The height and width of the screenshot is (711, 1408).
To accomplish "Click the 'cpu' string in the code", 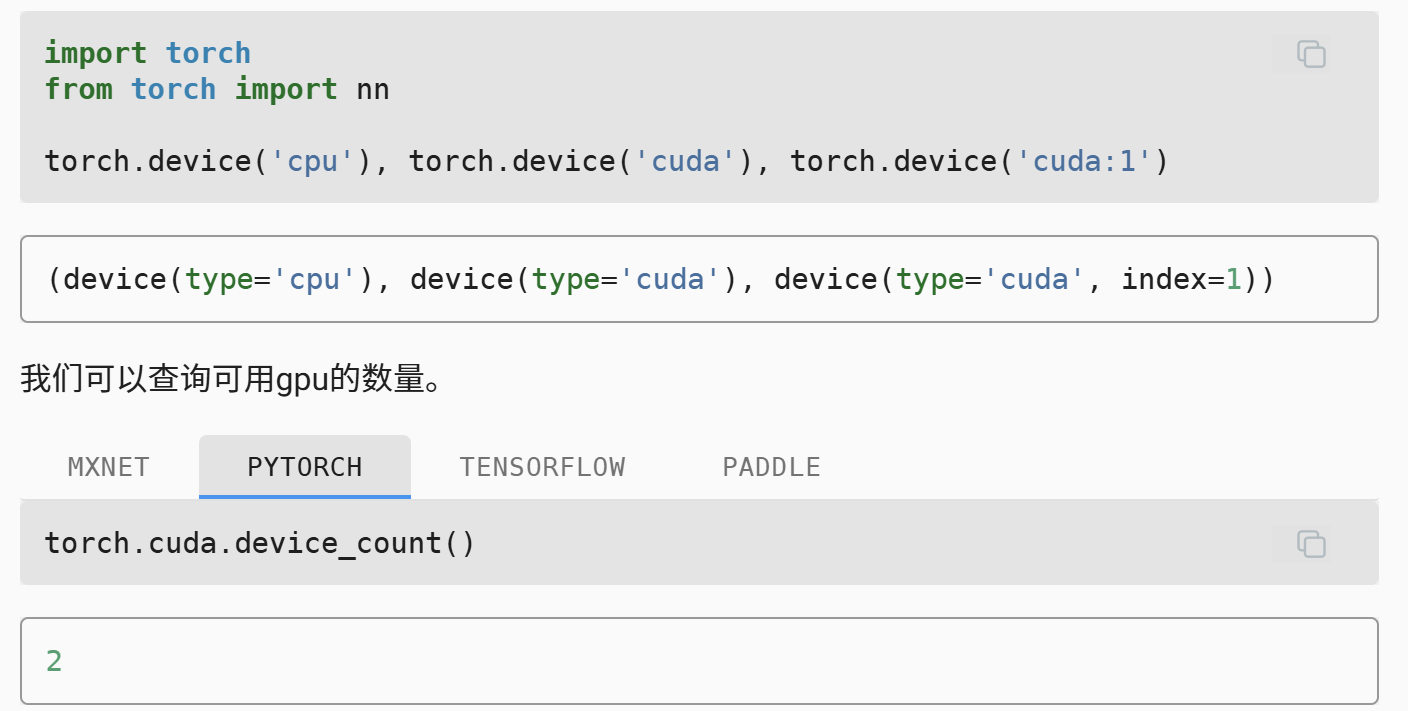I will tap(313, 161).
